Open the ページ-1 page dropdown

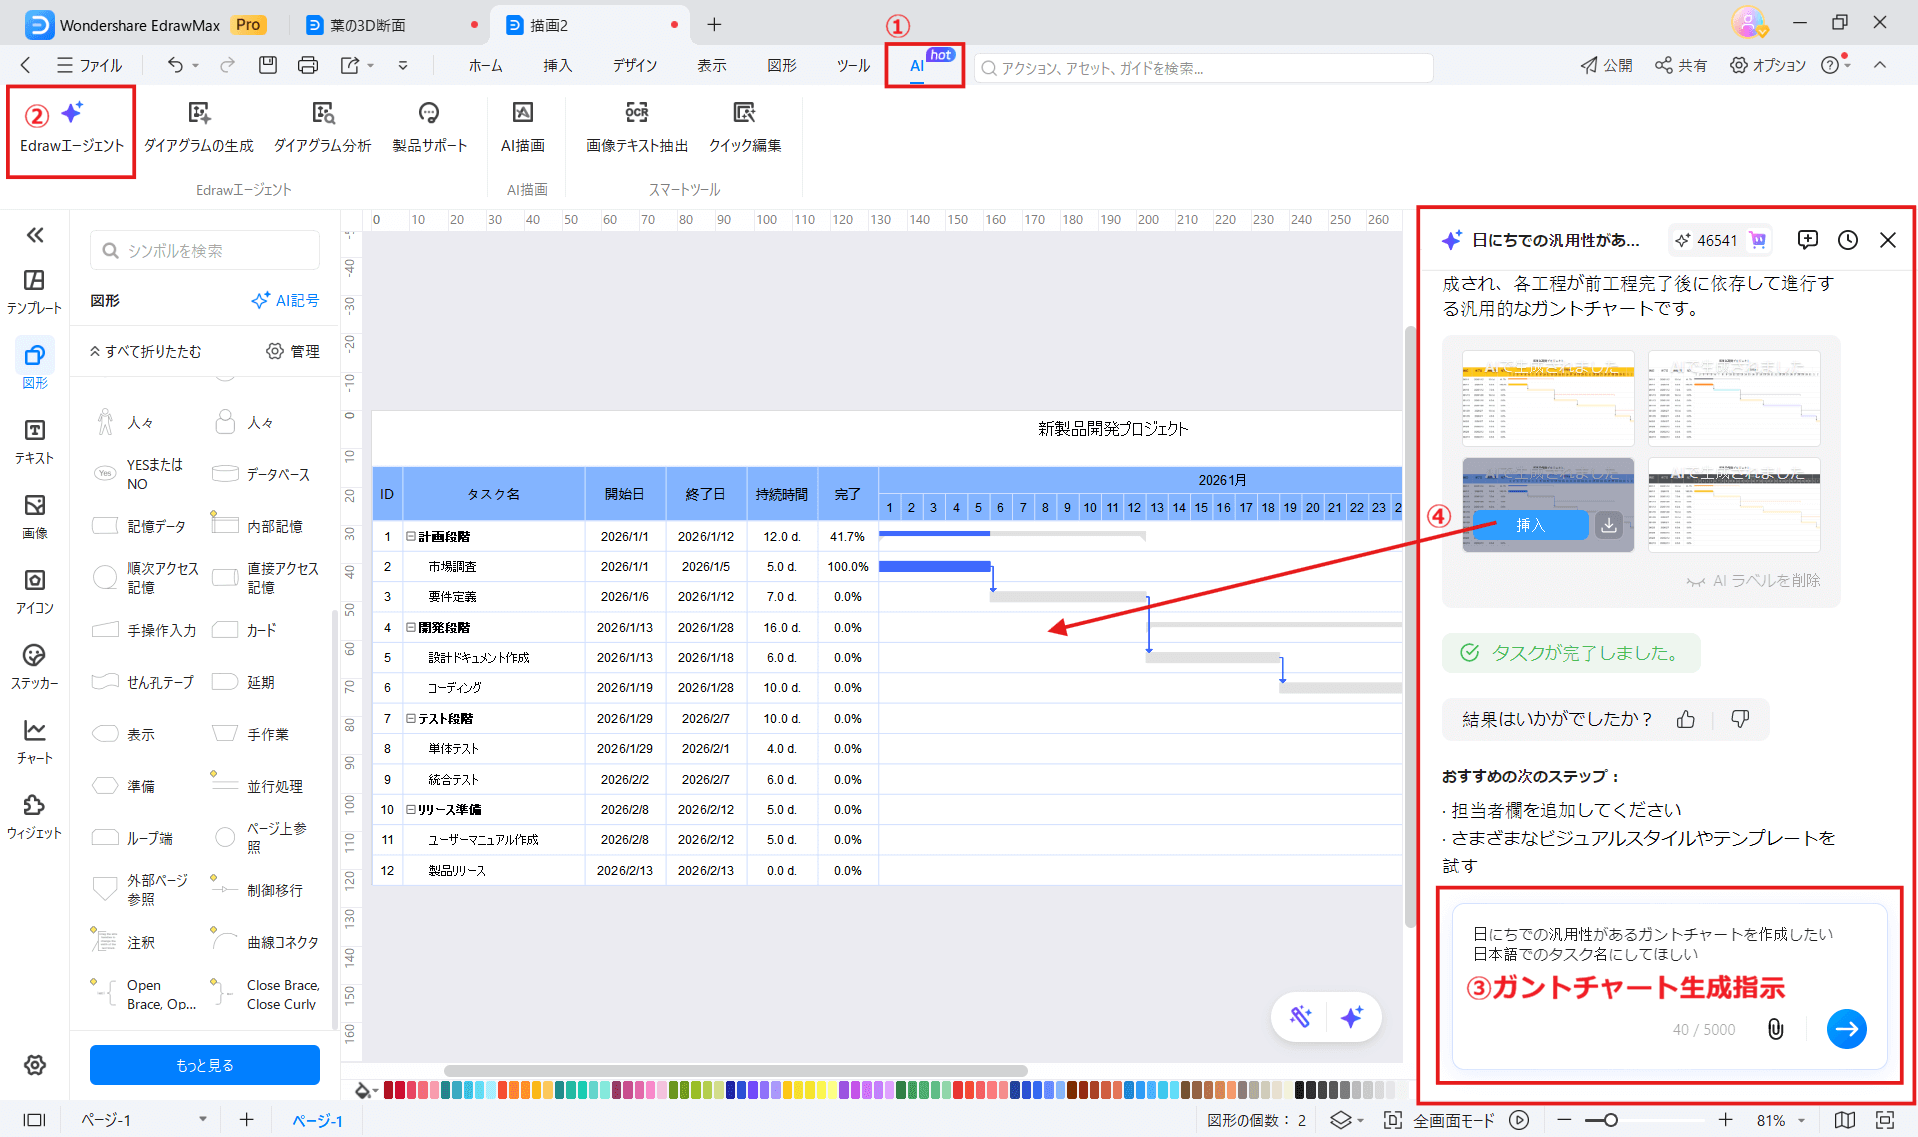click(204, 1120)
